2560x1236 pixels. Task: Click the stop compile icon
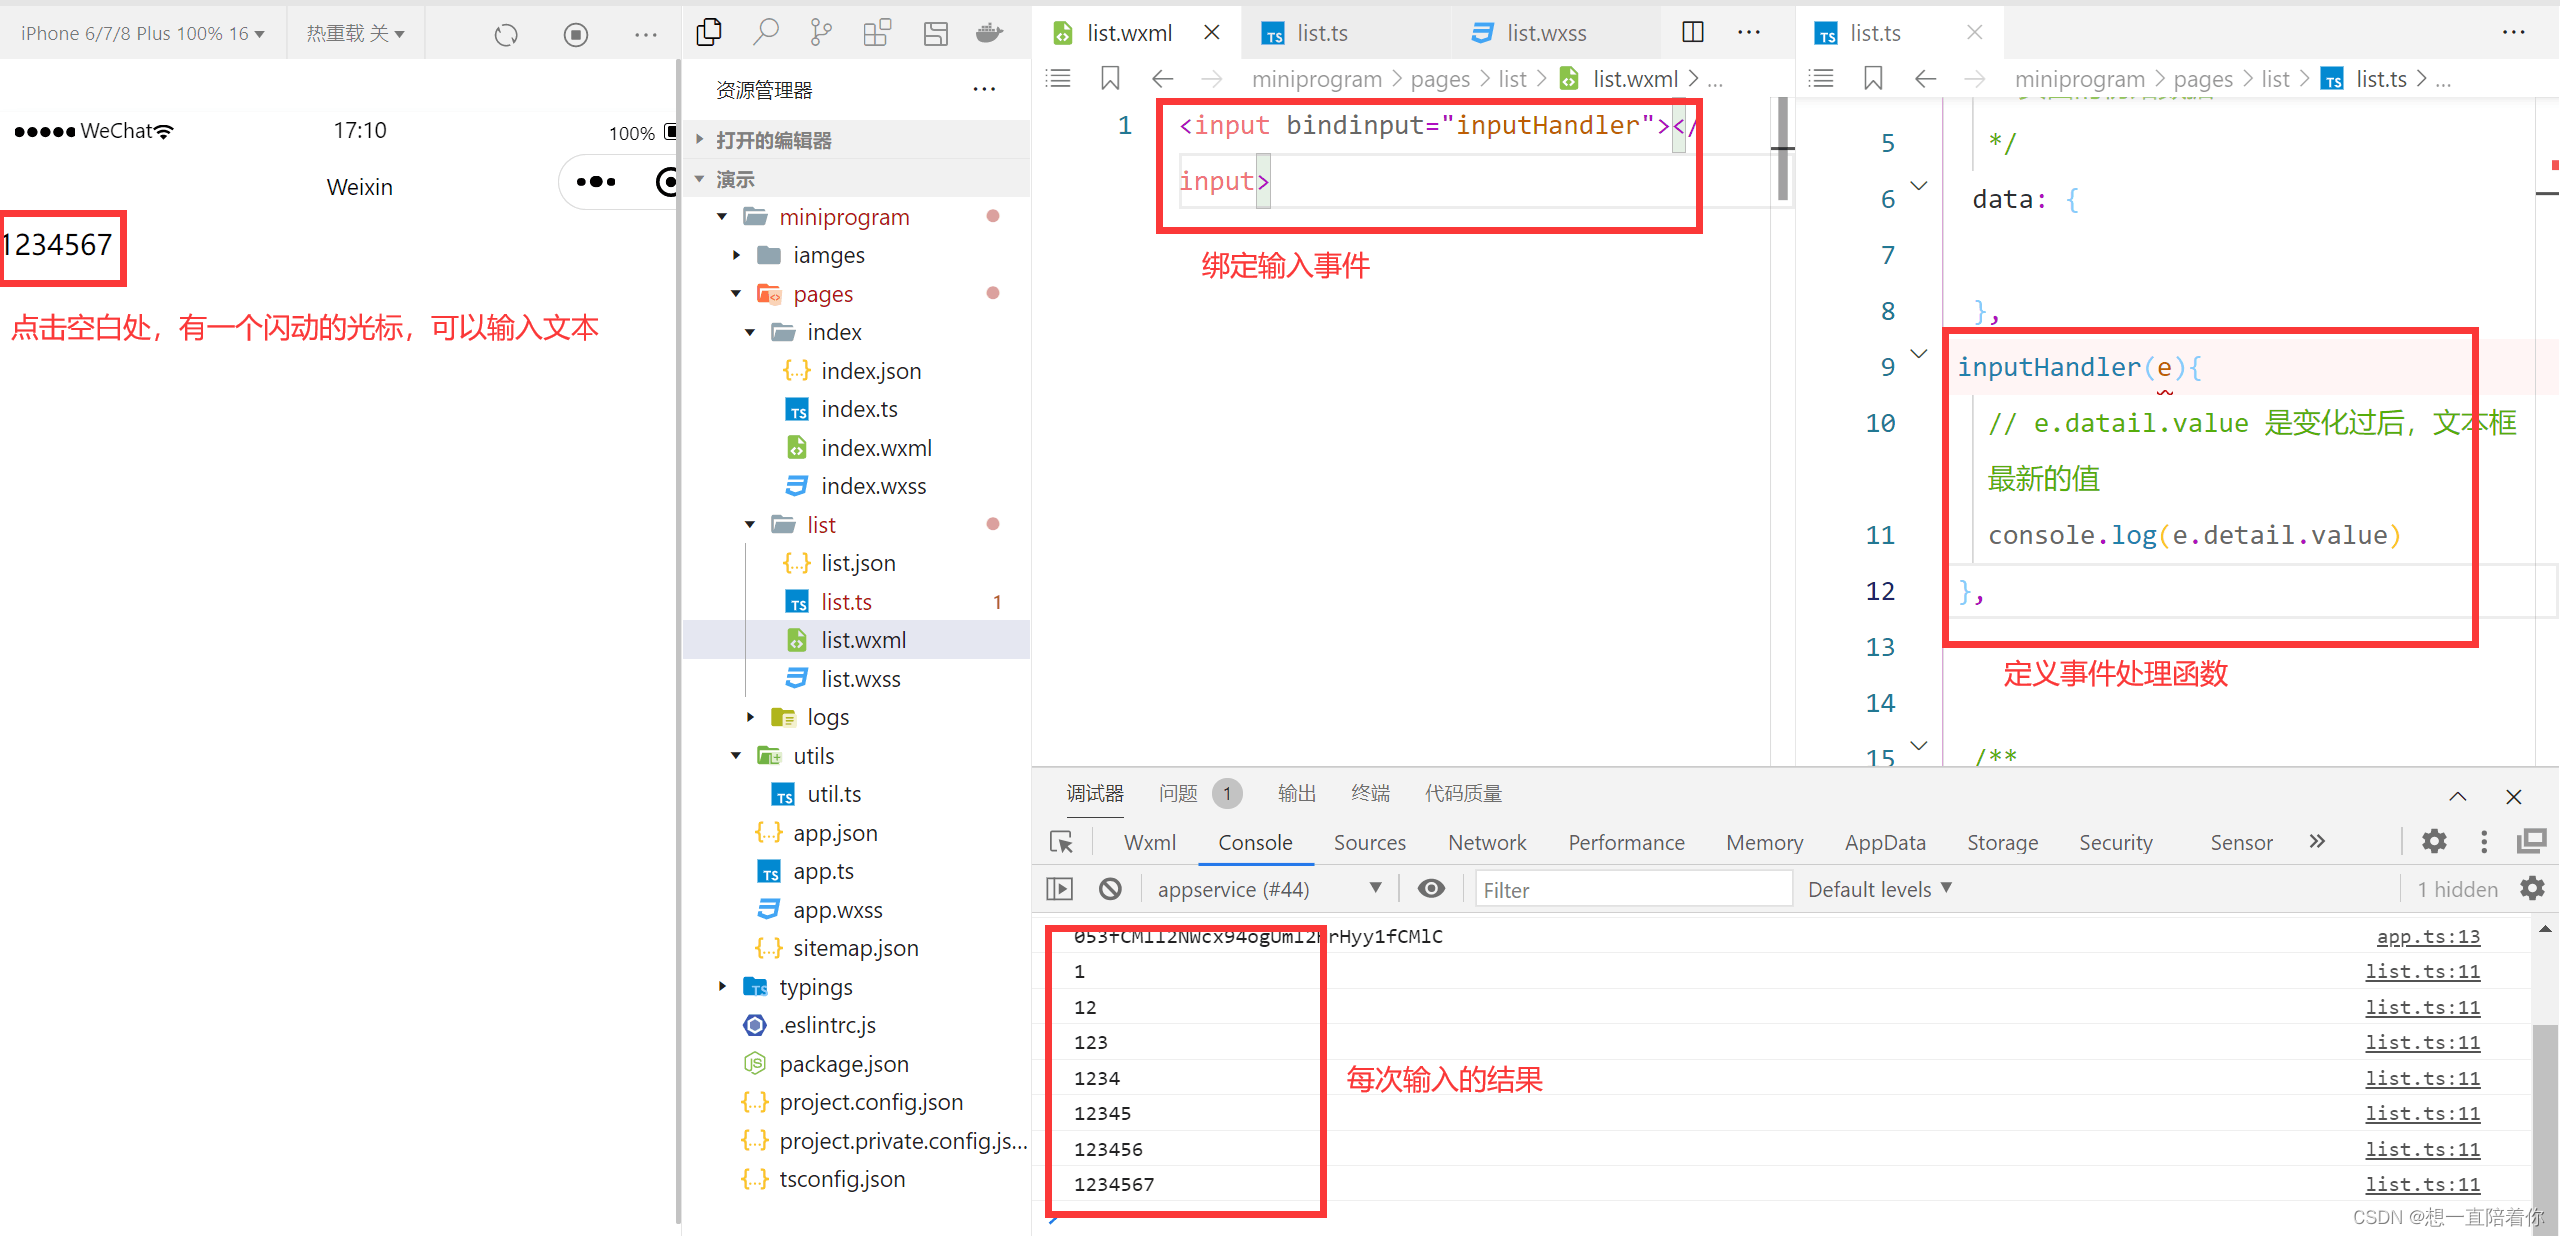(575, 35)
